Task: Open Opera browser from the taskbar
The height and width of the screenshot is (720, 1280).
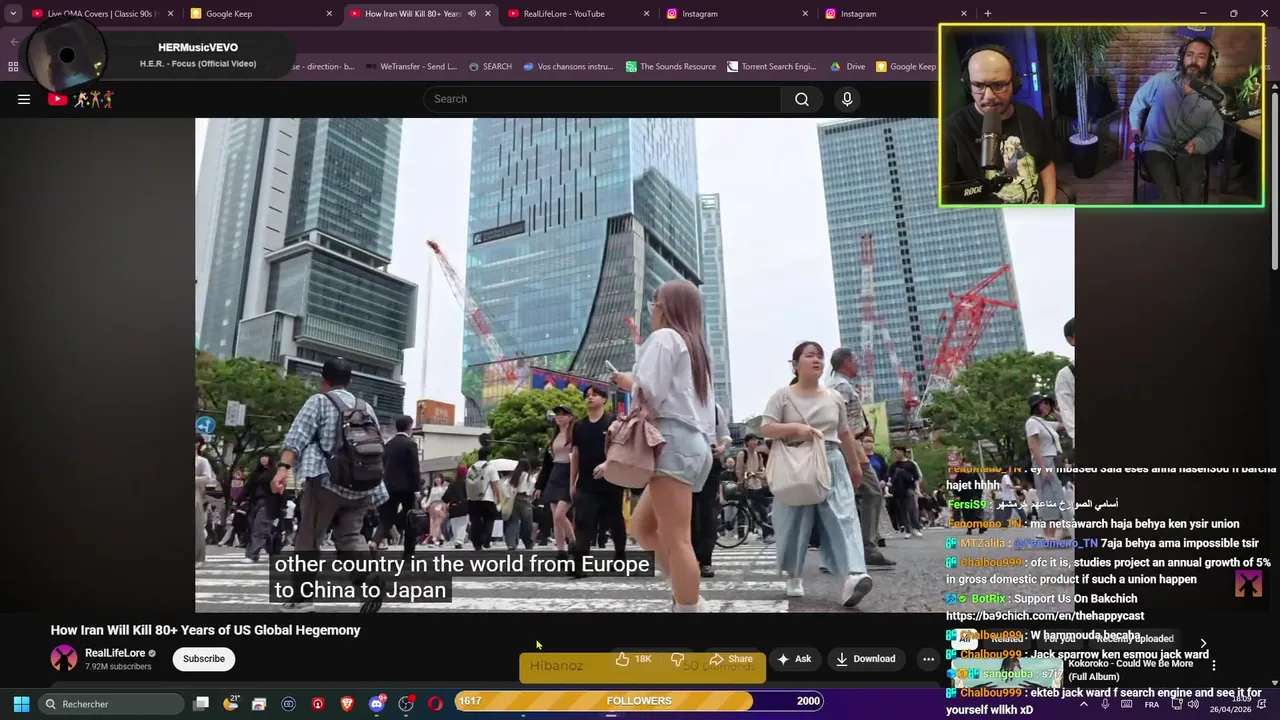Action: [435, 704]
